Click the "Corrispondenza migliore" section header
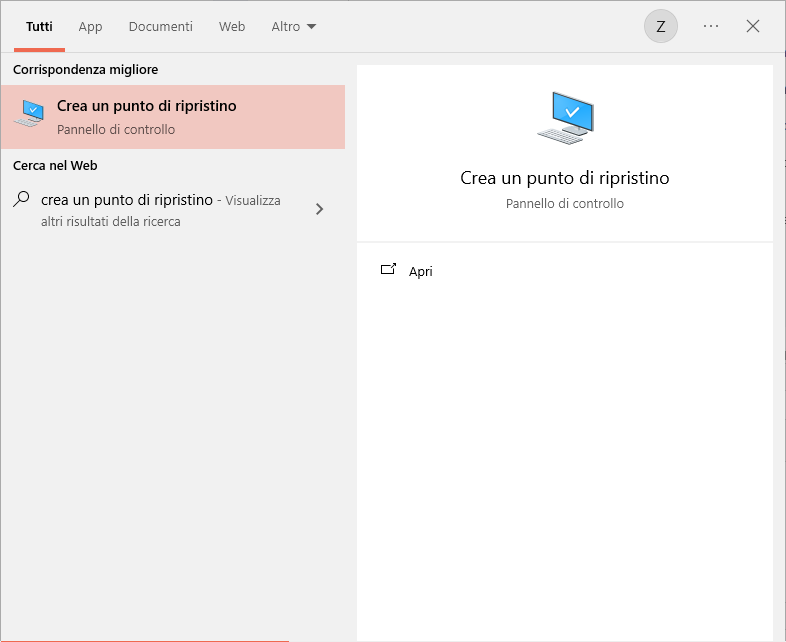This screenshot has height=642, width=786. pyautogui.click(x=85, y=69)
